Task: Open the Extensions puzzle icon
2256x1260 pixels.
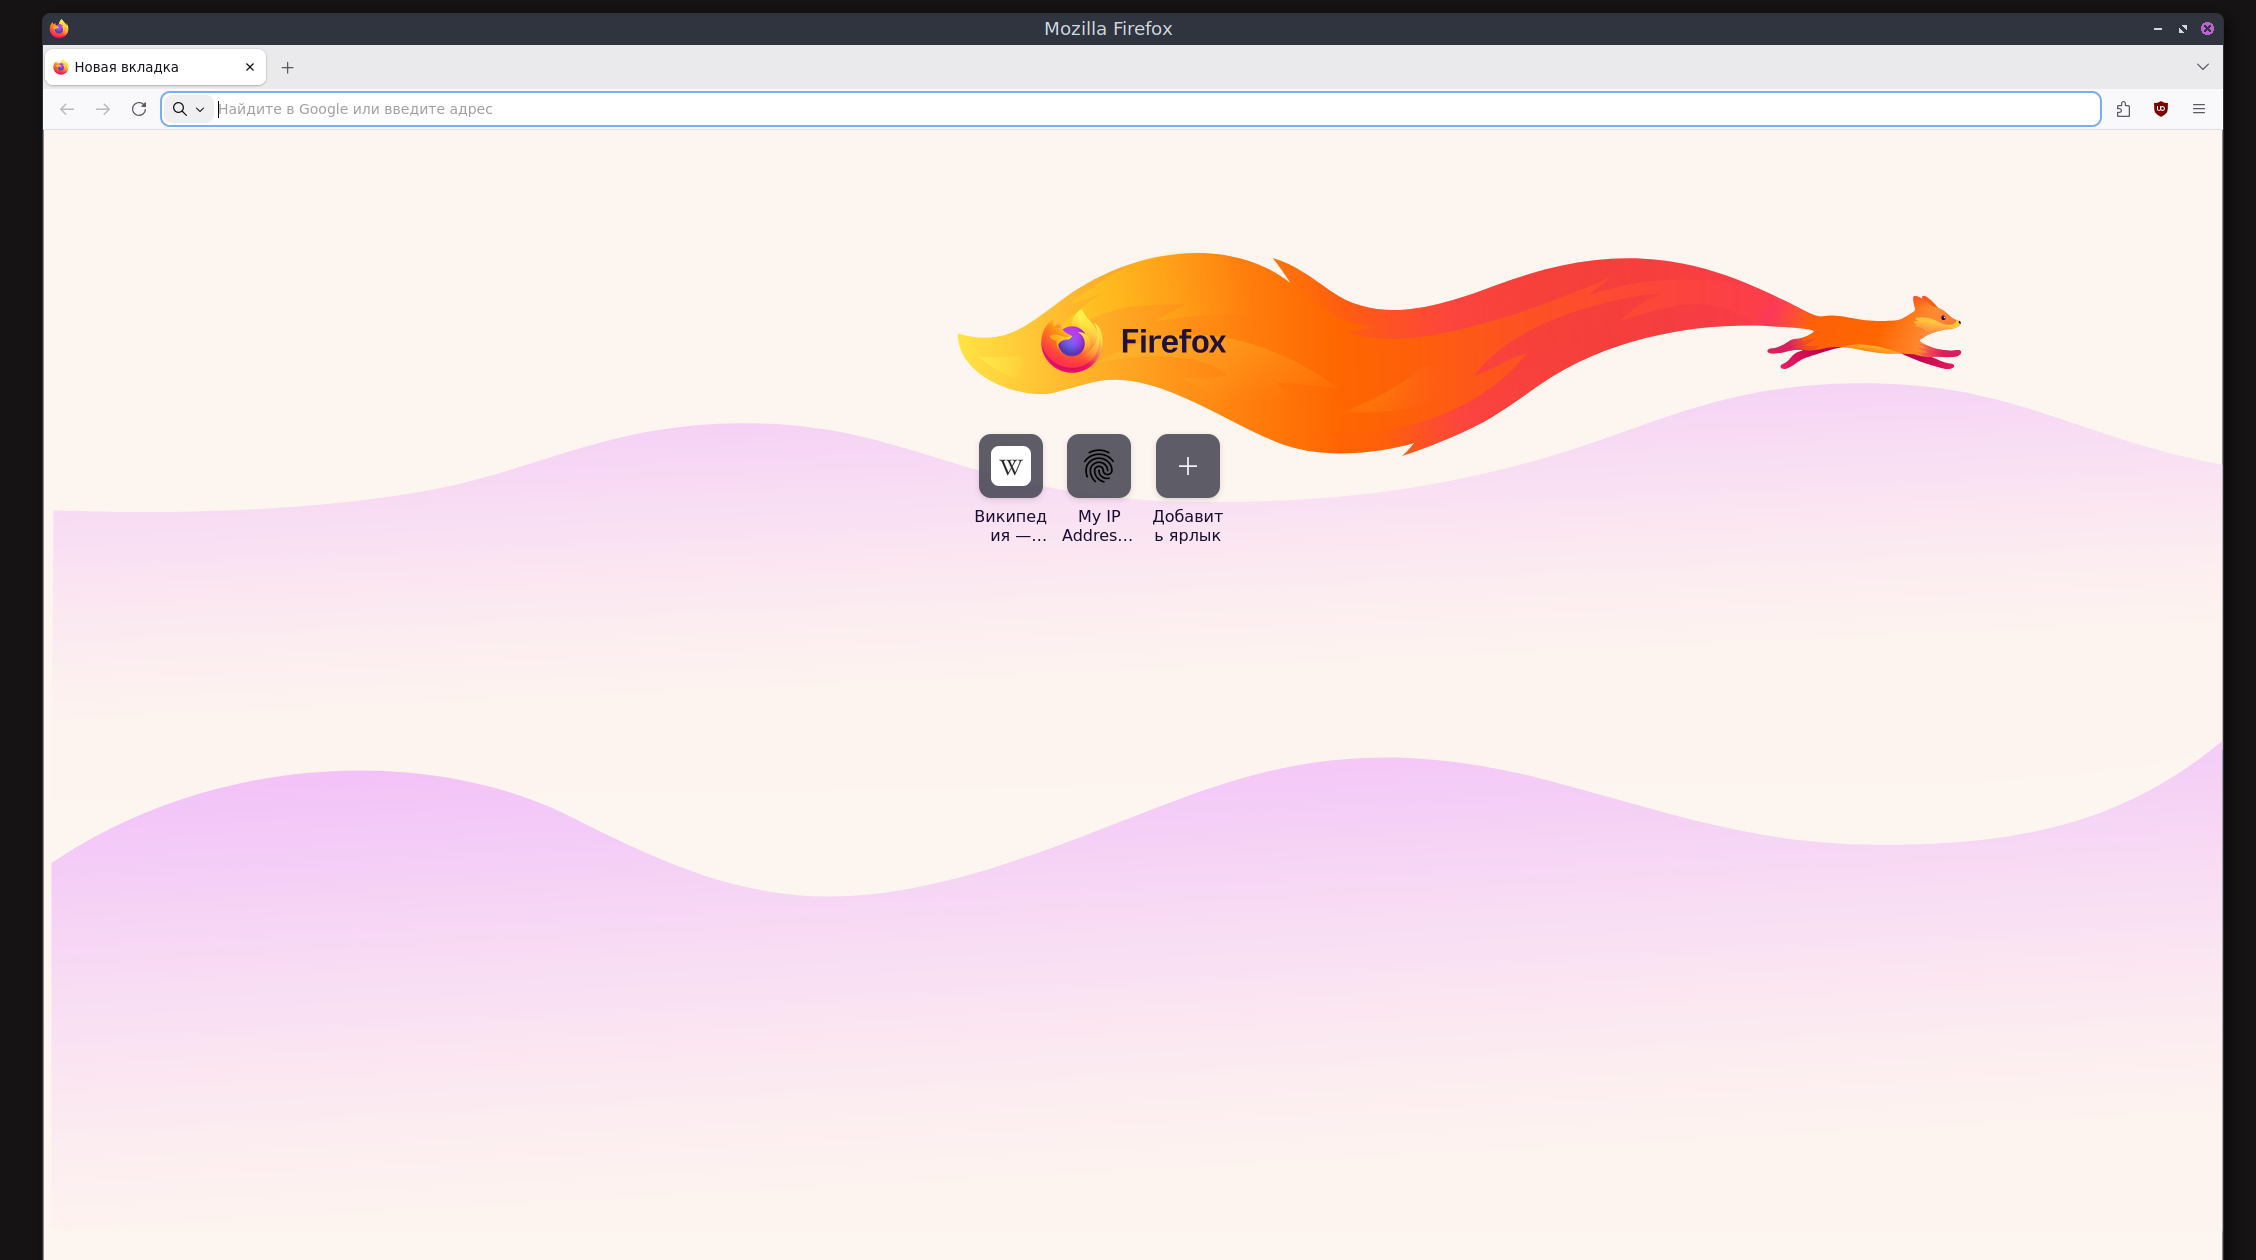Action: pos(2123,109)
